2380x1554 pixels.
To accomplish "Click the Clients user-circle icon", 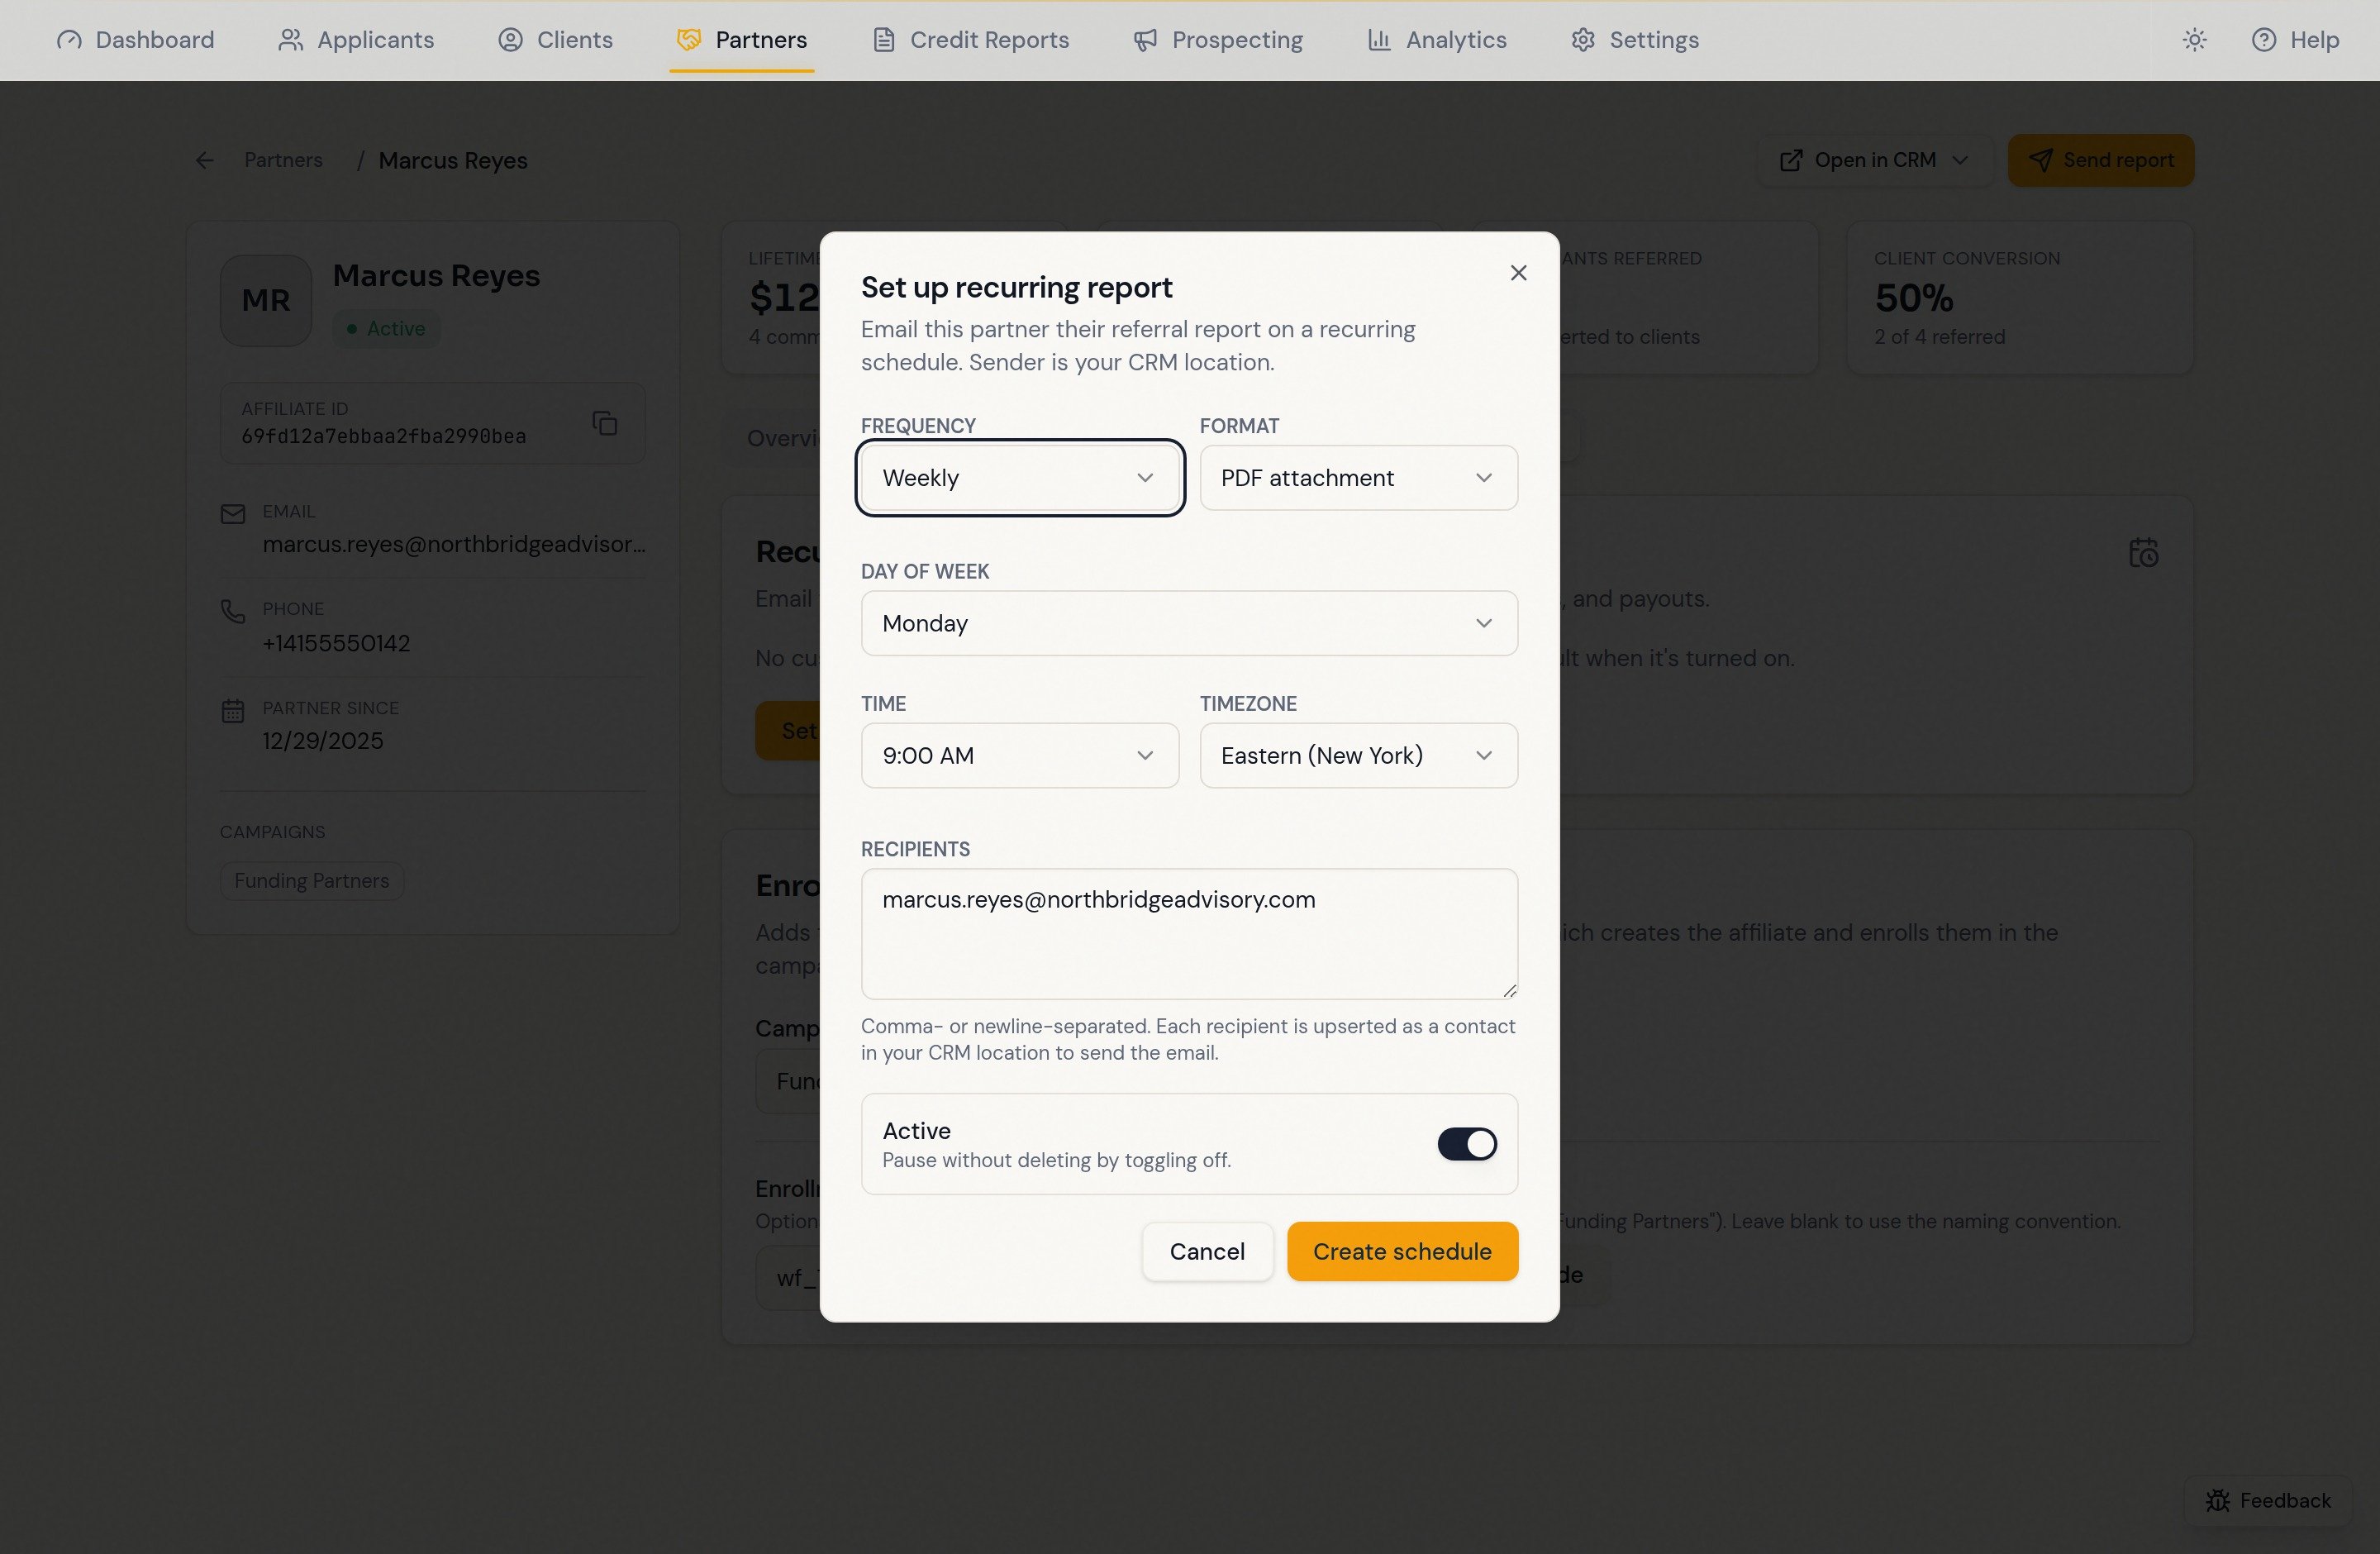I will tap(510, 40).
